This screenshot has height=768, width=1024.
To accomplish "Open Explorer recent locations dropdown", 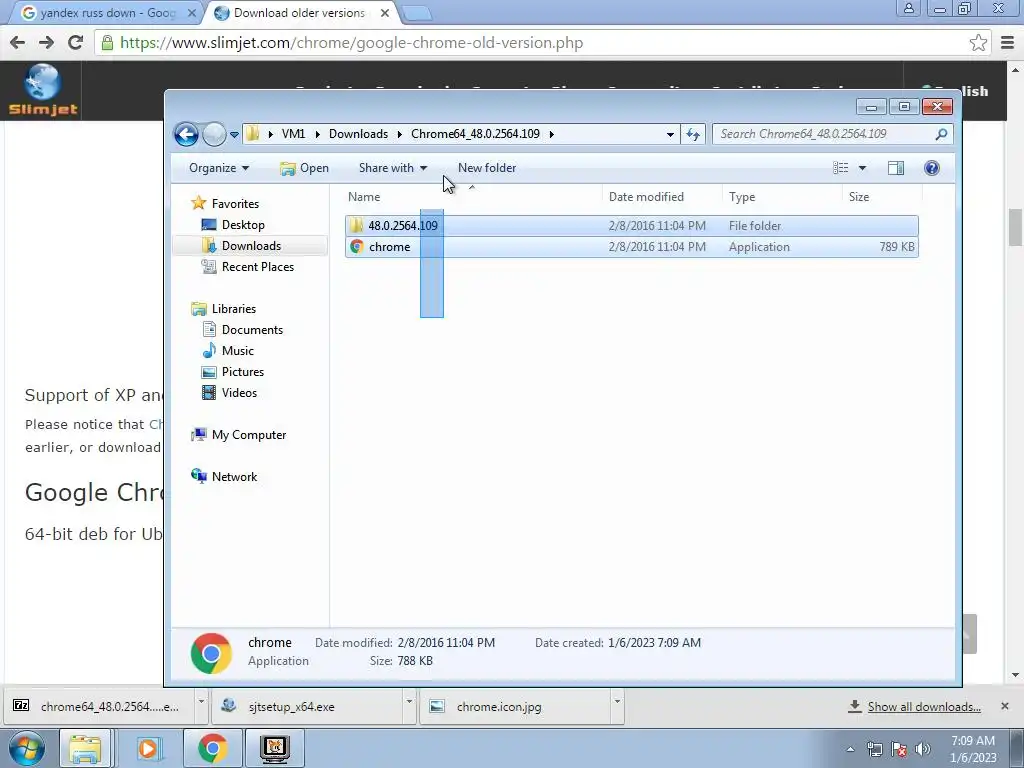I will [x=234, y=135].
